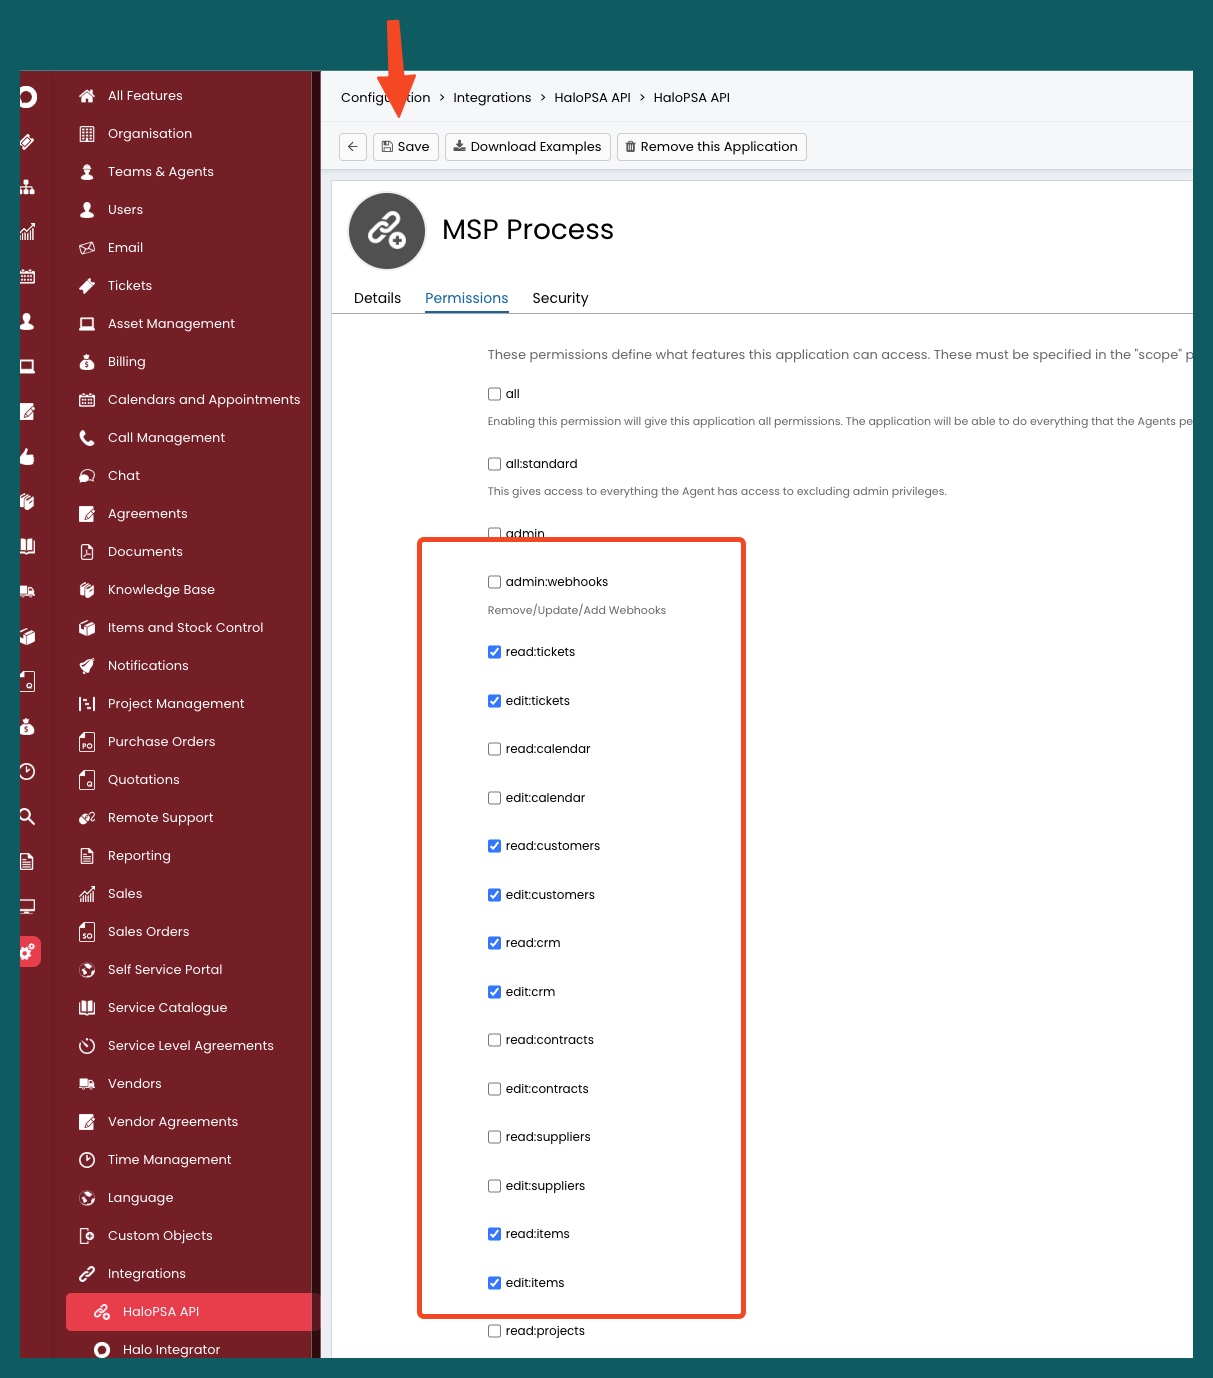The height and width of the screenshot is (1378, 1213).
Task: Toggle the read:crm checkbox
Action: click(x=494, y=943)
